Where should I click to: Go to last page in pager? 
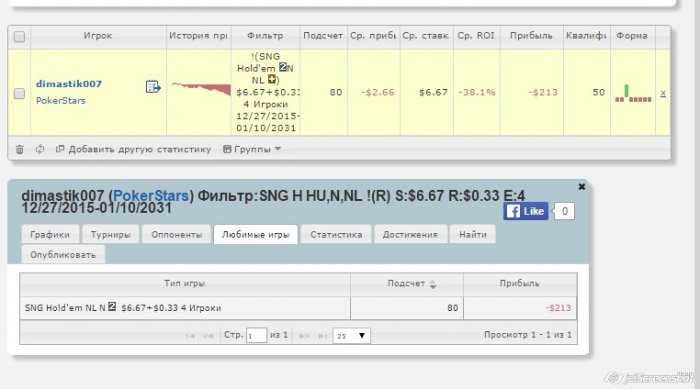[x=322, y=336]
